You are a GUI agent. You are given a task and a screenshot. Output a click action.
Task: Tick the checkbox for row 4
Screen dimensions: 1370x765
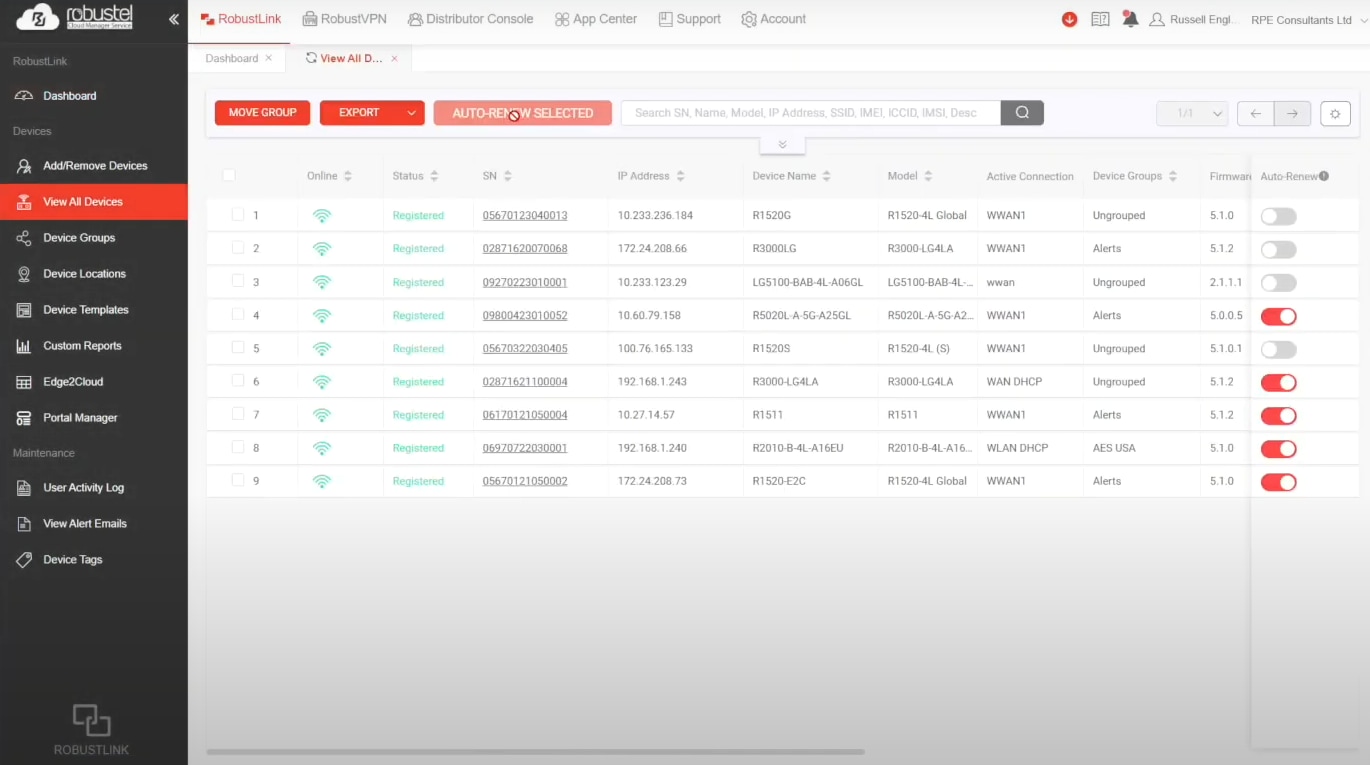pos(238,314)
